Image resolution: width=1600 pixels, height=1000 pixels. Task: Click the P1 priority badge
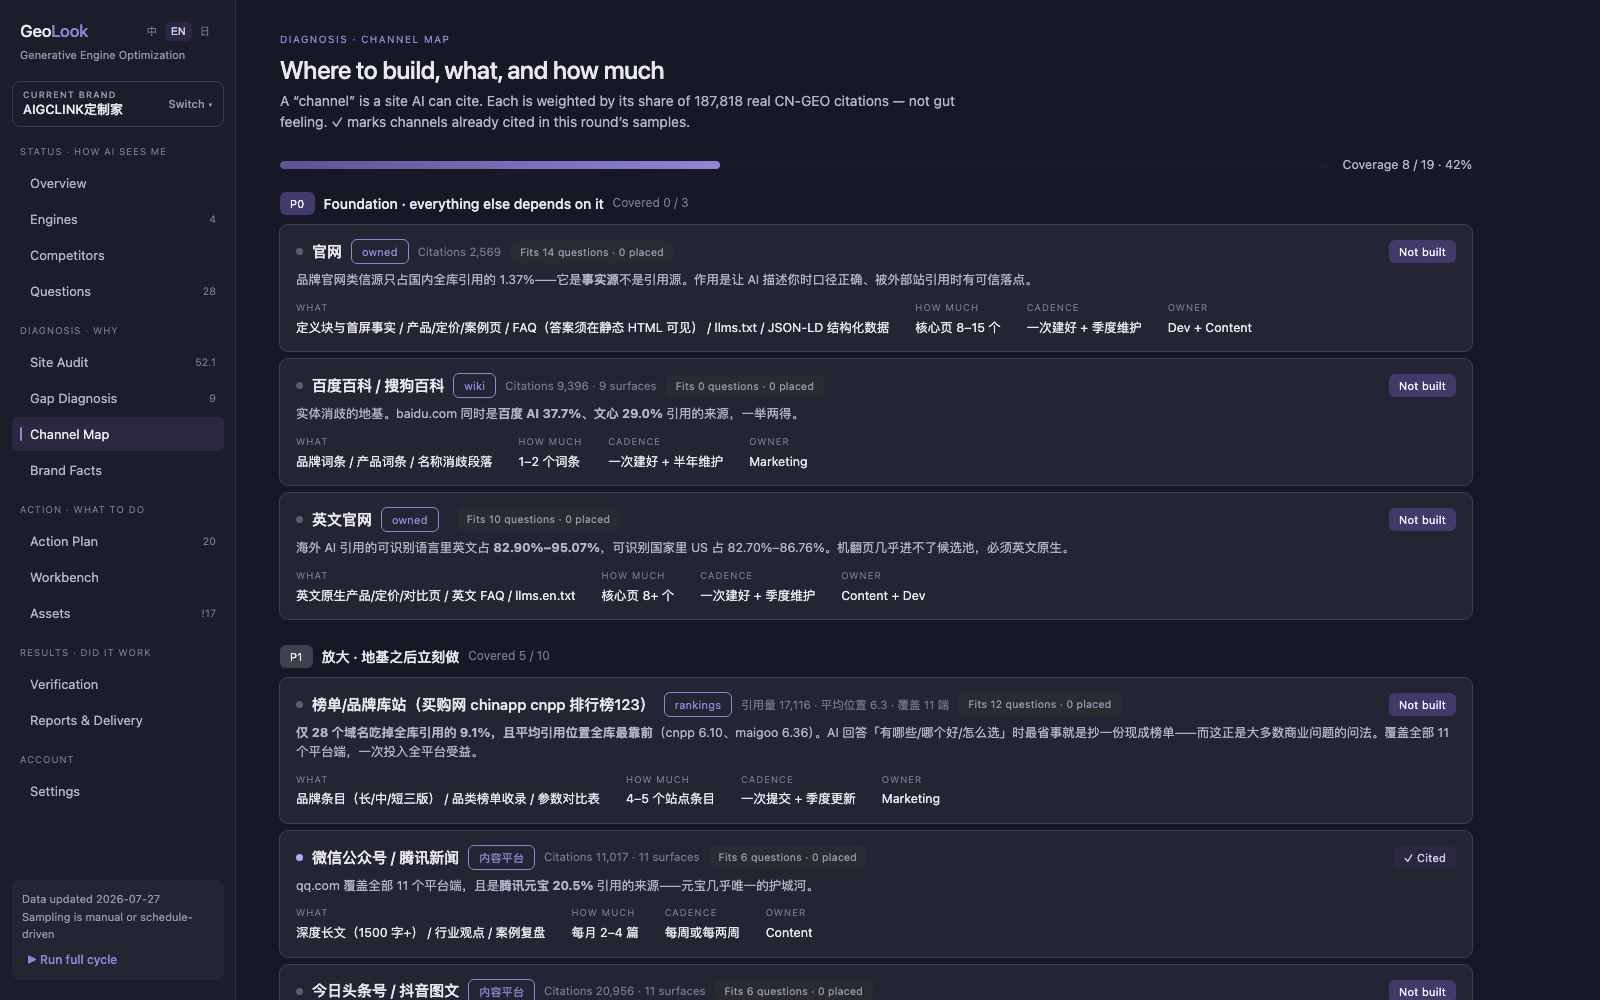pos(296,657)
